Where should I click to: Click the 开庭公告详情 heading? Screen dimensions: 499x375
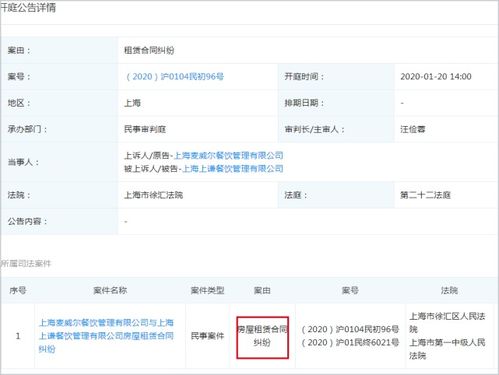point(28,8)
